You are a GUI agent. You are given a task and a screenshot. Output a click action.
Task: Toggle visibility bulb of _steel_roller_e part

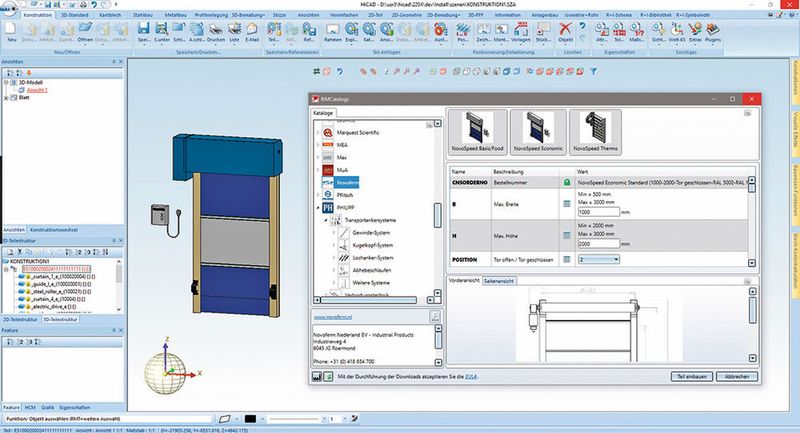click(x=29, y=292)
